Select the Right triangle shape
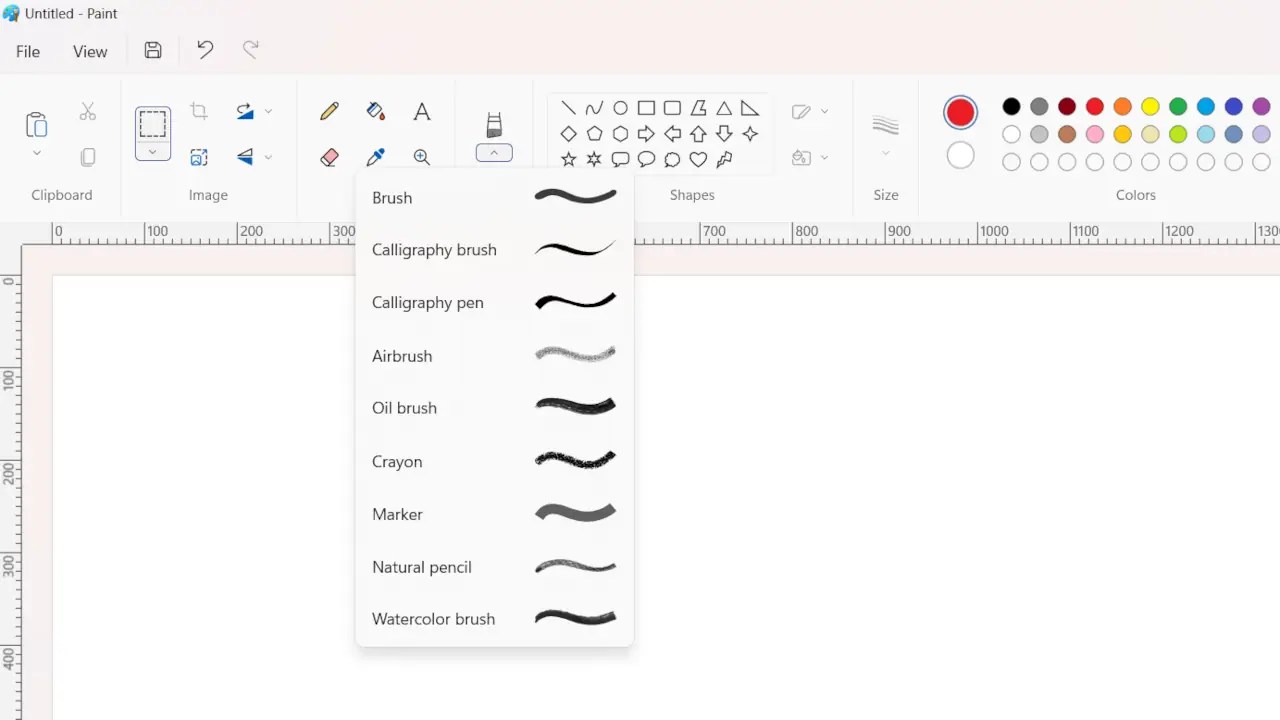The height and width of the screenshot is (720, 1280). tap(750, 108)
